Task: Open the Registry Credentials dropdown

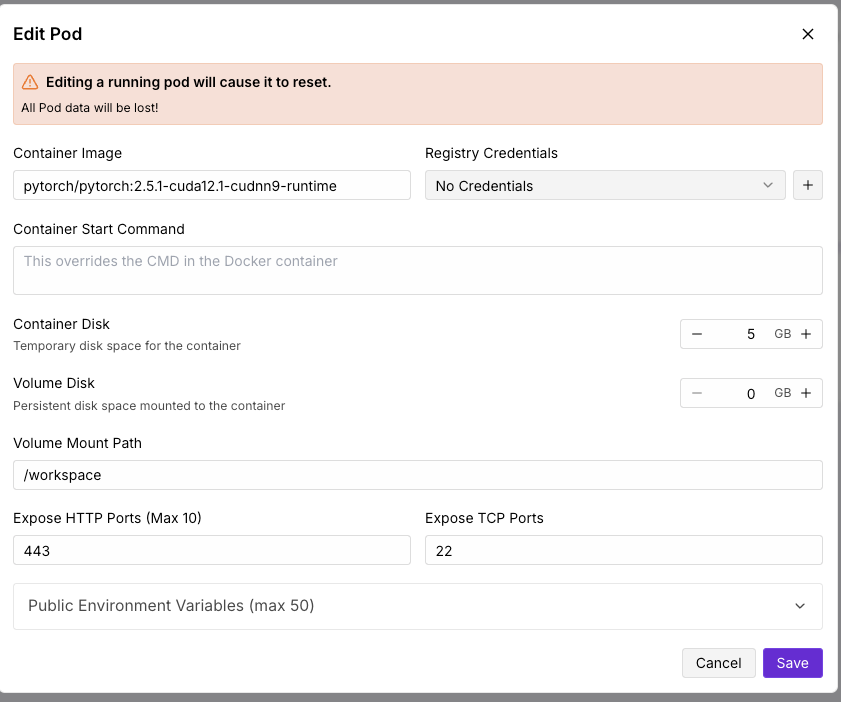Action: pos(604,185)
